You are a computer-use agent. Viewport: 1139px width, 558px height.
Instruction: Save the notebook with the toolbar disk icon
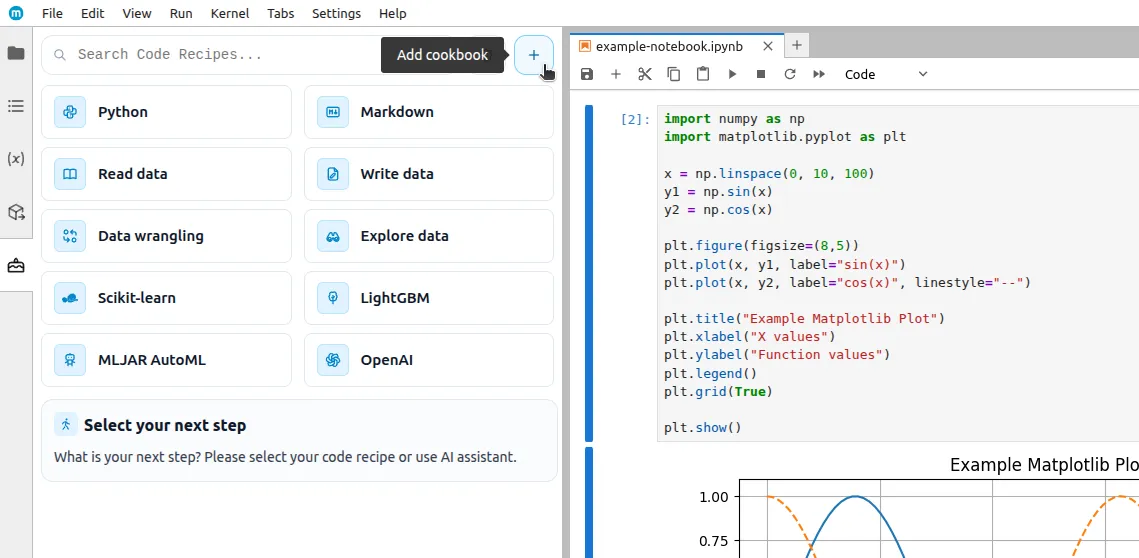(587, 74)
